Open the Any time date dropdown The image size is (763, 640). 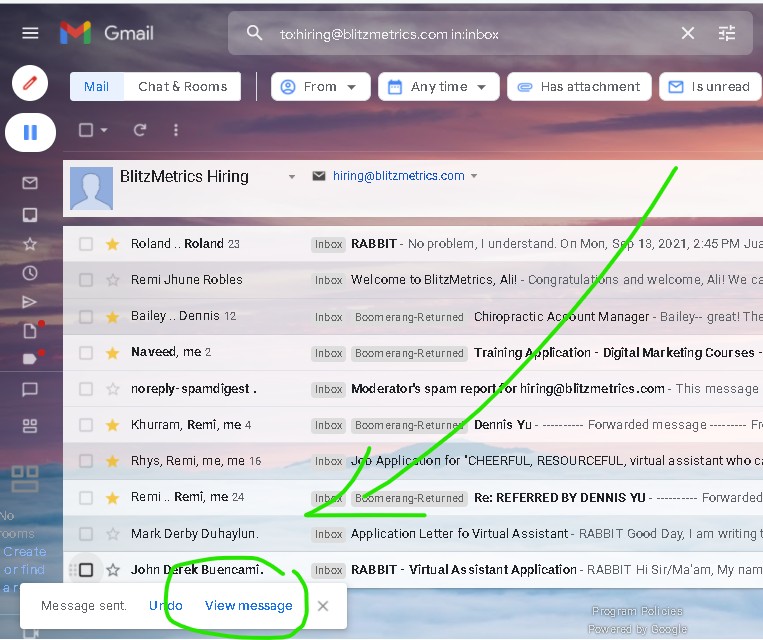(439, 87)
